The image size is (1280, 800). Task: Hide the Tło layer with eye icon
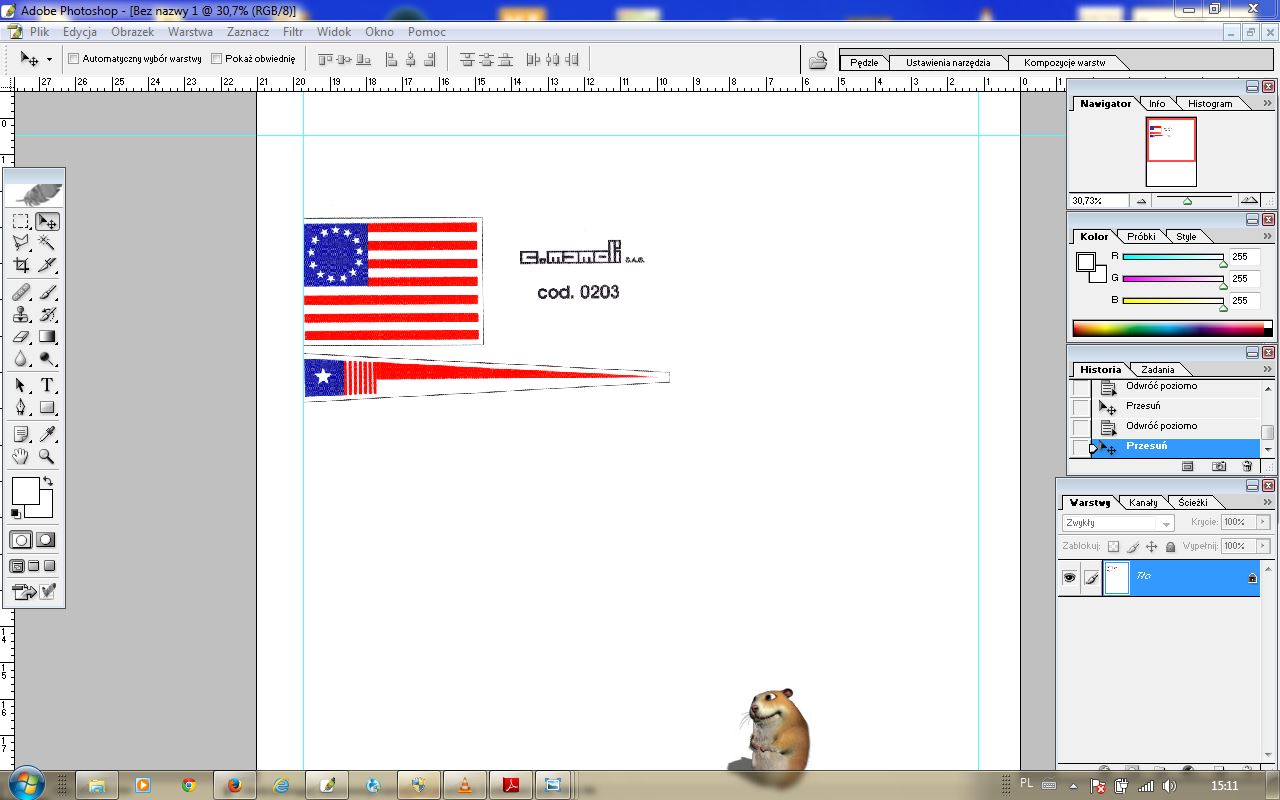point(1070,578)
